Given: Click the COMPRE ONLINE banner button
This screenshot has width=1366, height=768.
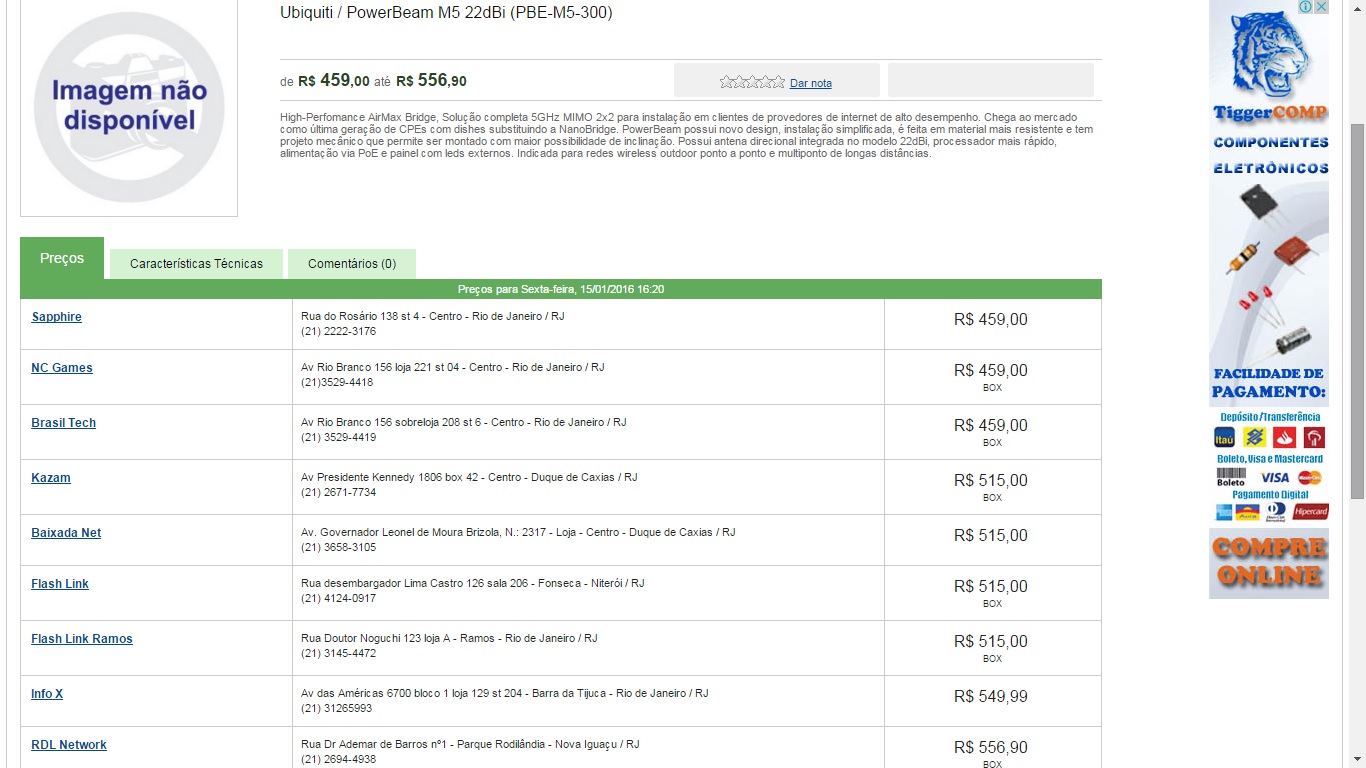Looking at the screenshot, I should [x=1269, y=562].
